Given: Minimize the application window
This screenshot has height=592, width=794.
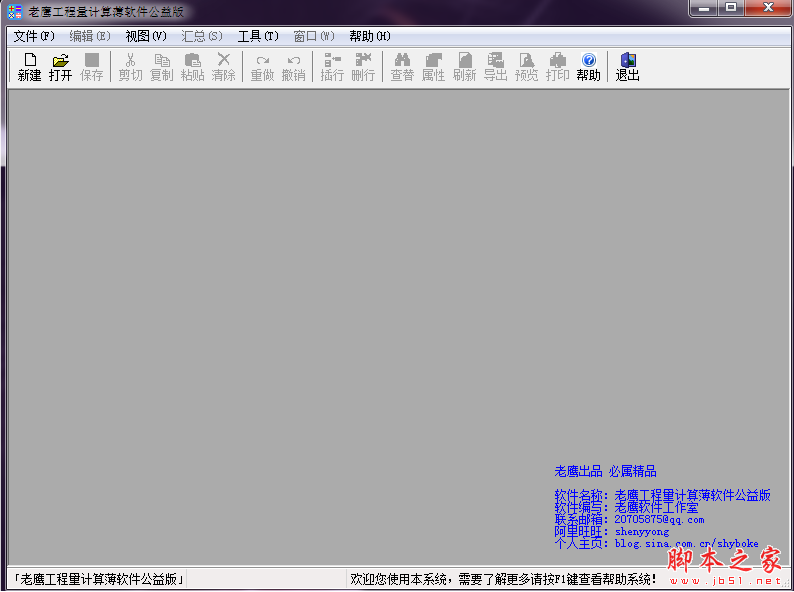Looking at the screenshot, I should (704, 8).
